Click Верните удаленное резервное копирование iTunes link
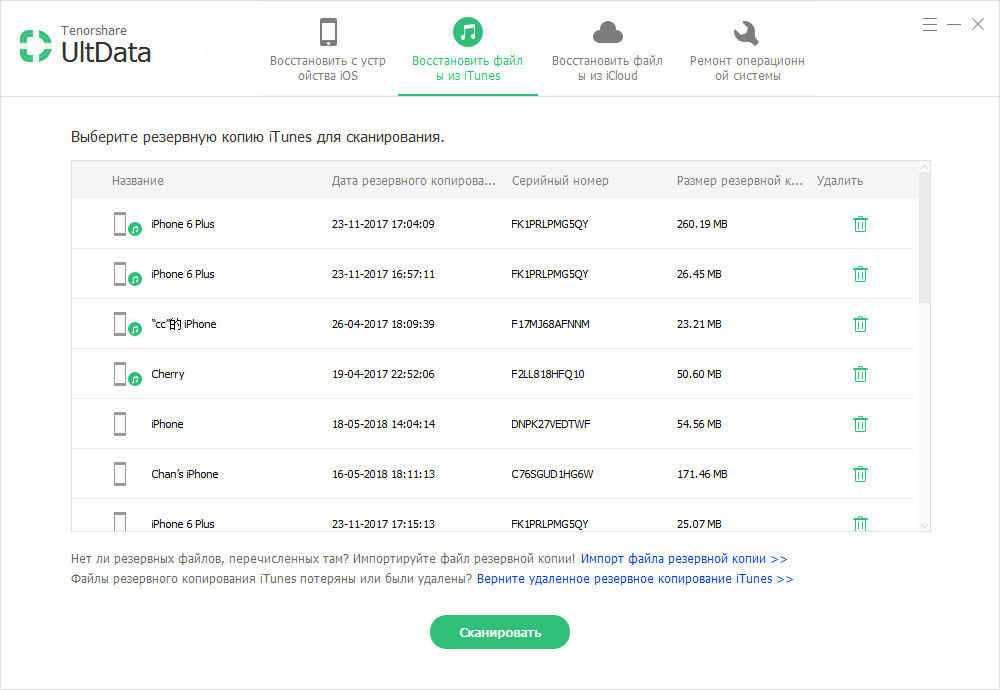 634,579
